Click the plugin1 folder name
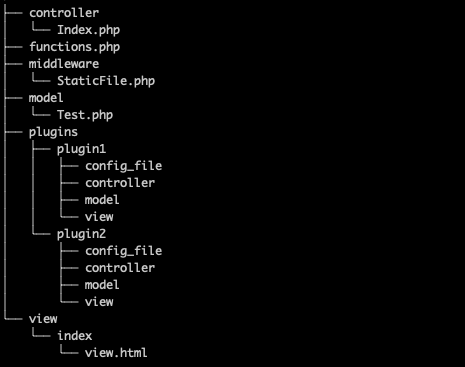This screenshot has width=465, height=367. (81, 149)
